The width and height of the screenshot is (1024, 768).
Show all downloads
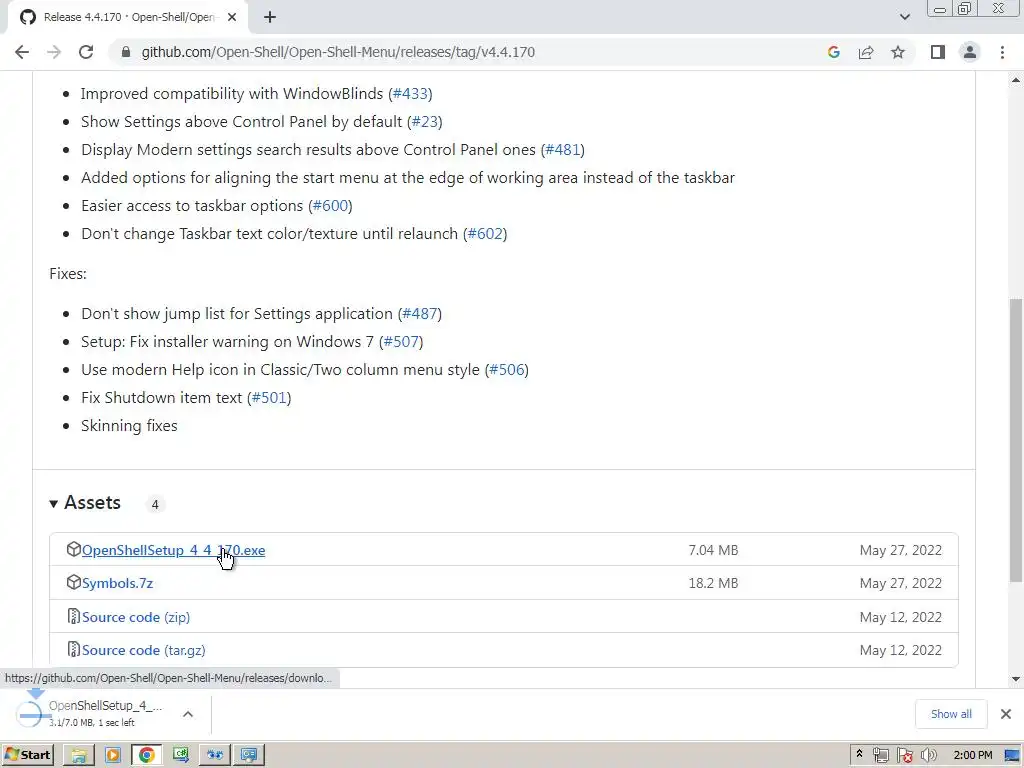click(951, 714)
